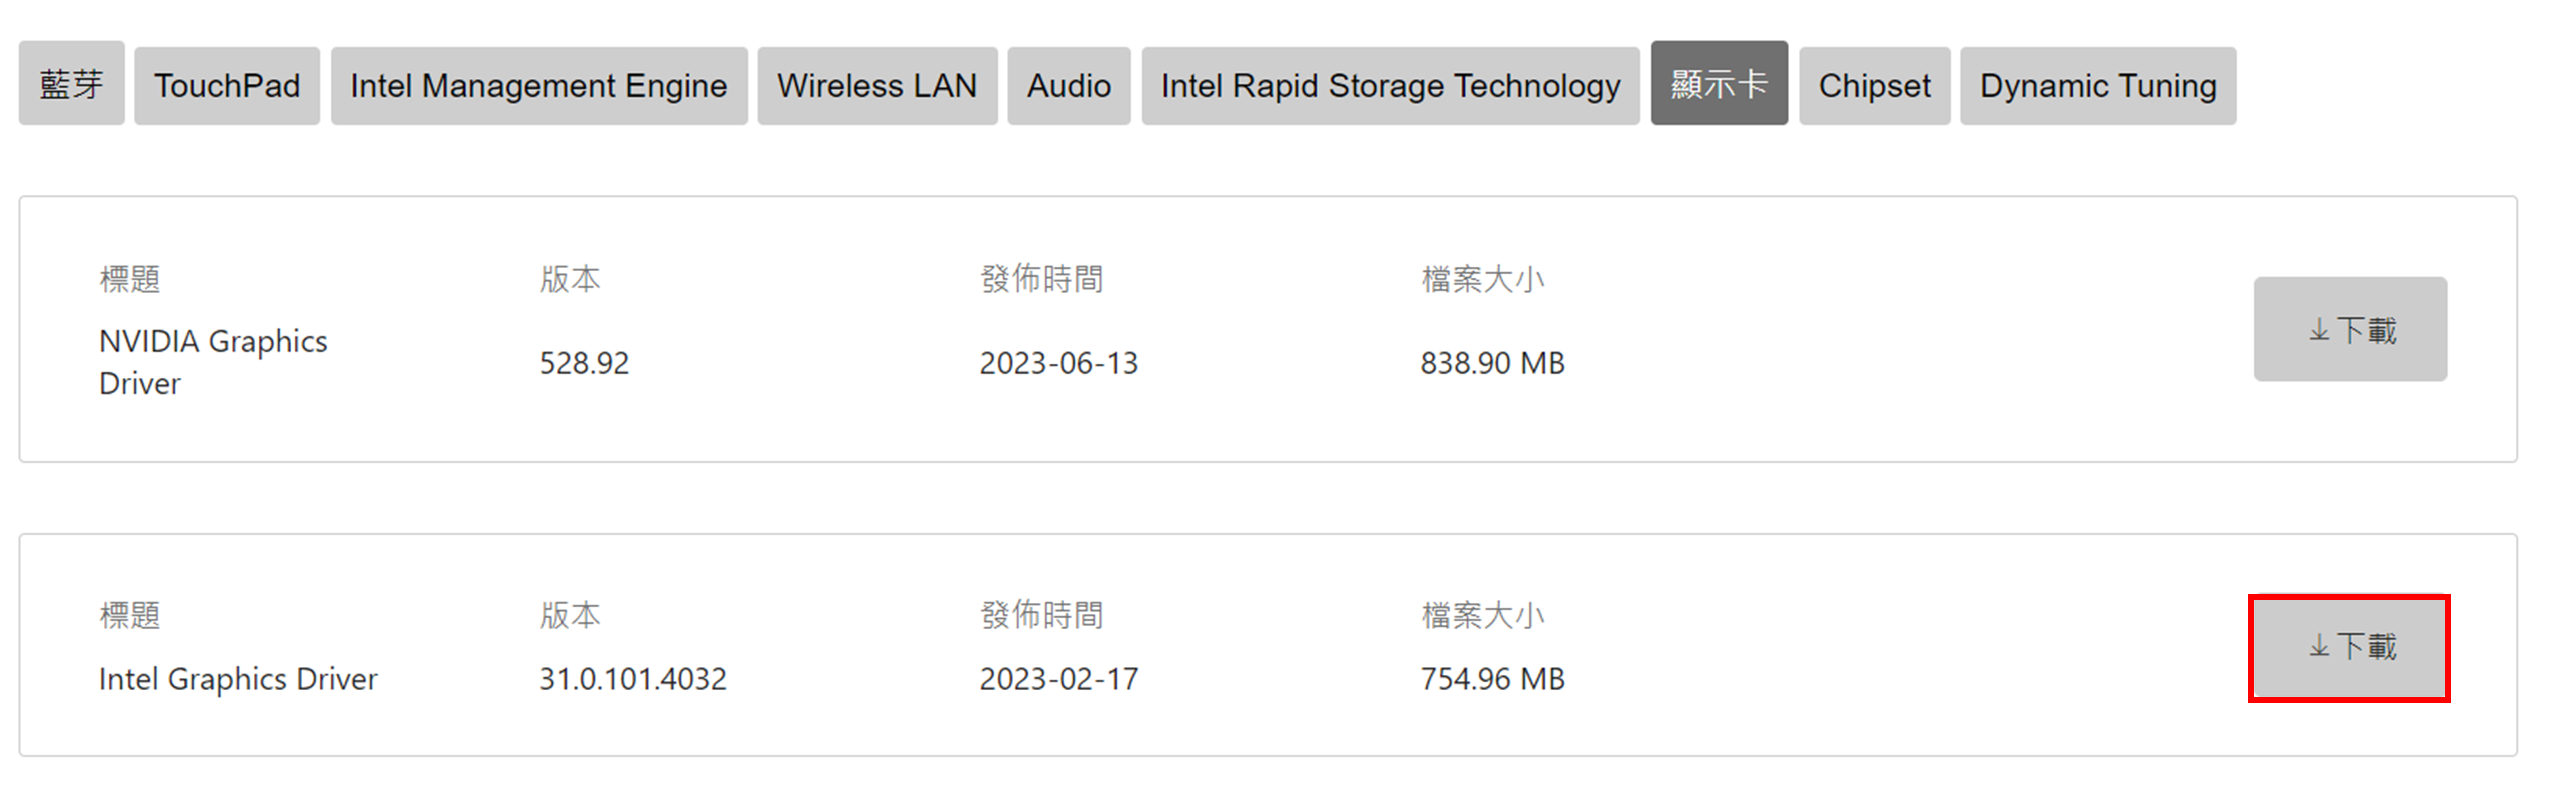The height and width of the screenshot is (799, 2568).
Task: Click the Intel Graphics Driver title
Action: (x=238, y=679)
